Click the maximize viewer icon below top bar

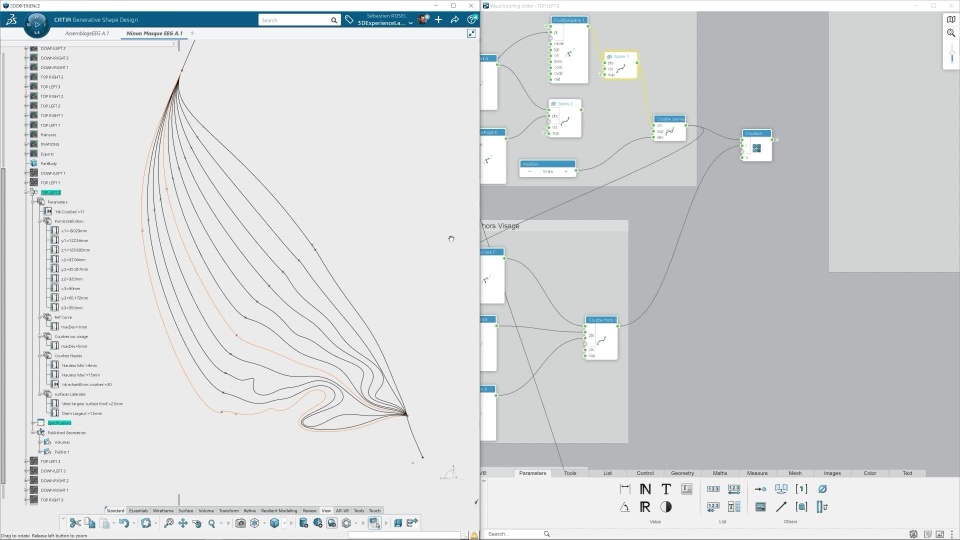[471, 34]
